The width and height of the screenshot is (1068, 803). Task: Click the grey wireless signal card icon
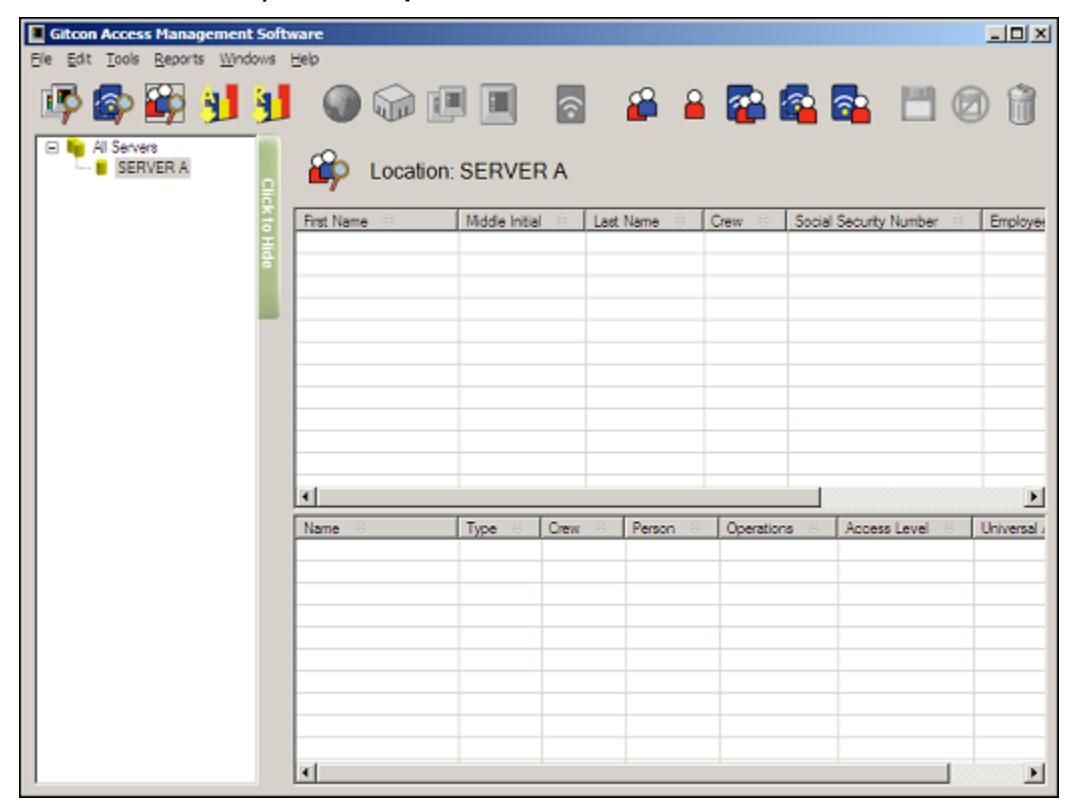(x=571, y=104)
